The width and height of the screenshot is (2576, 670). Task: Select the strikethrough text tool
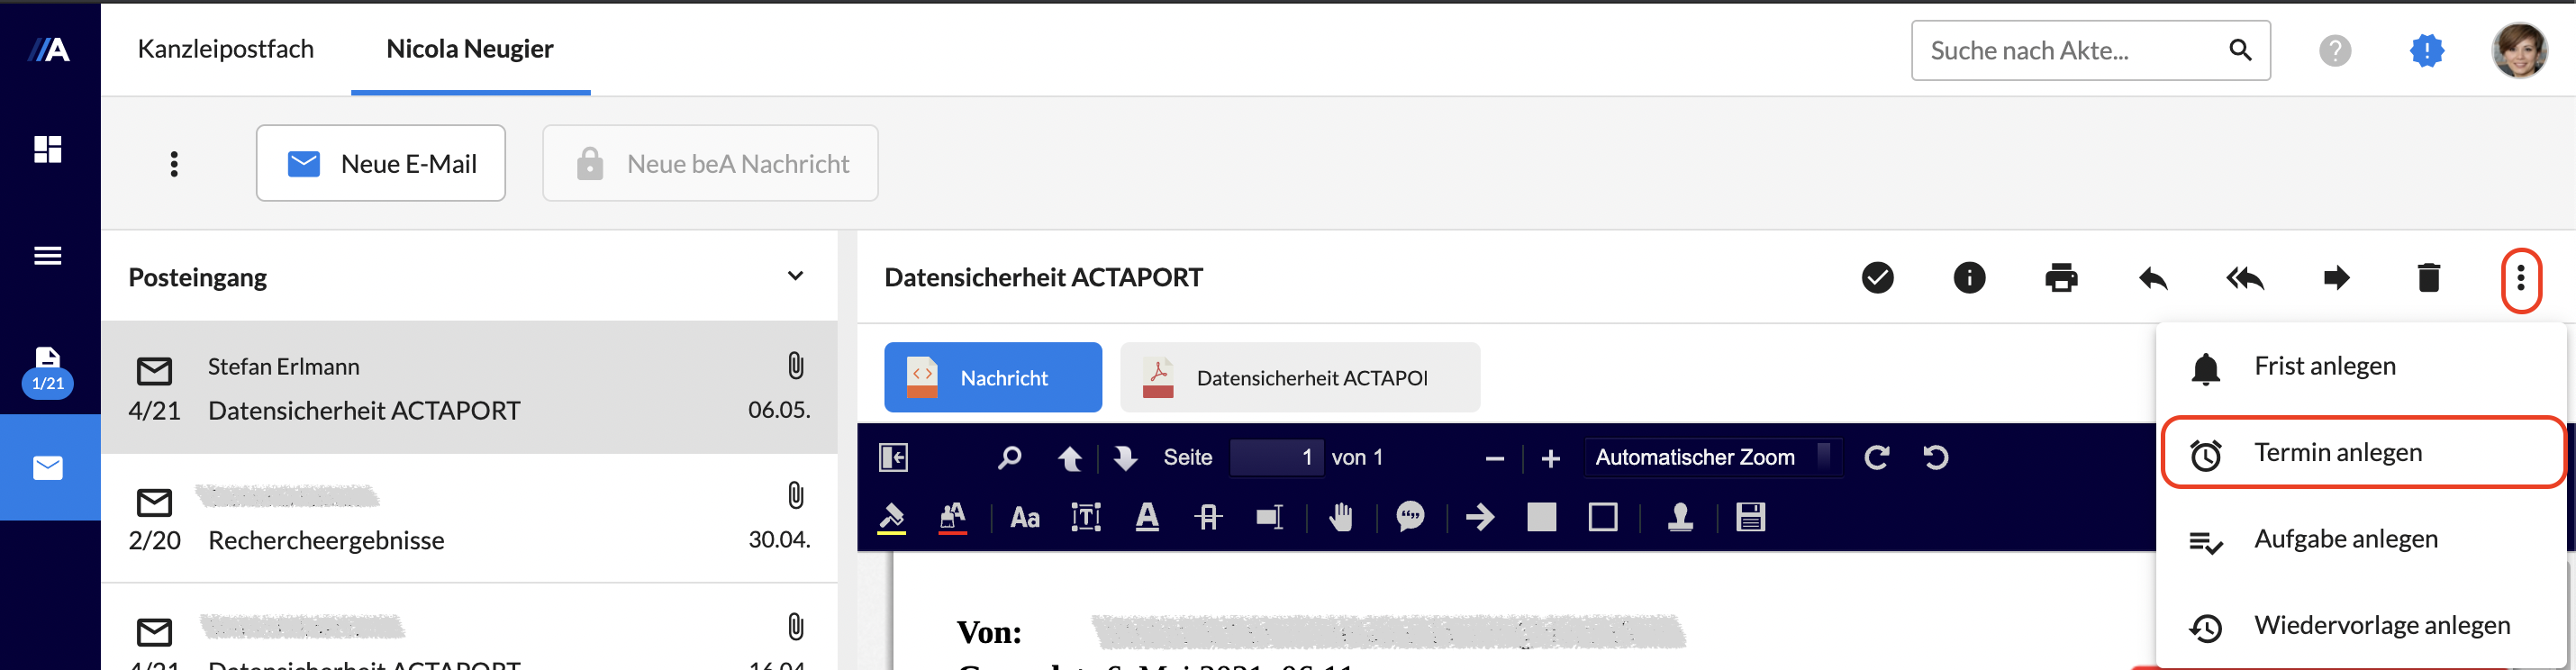click(x=1208, y=517)
